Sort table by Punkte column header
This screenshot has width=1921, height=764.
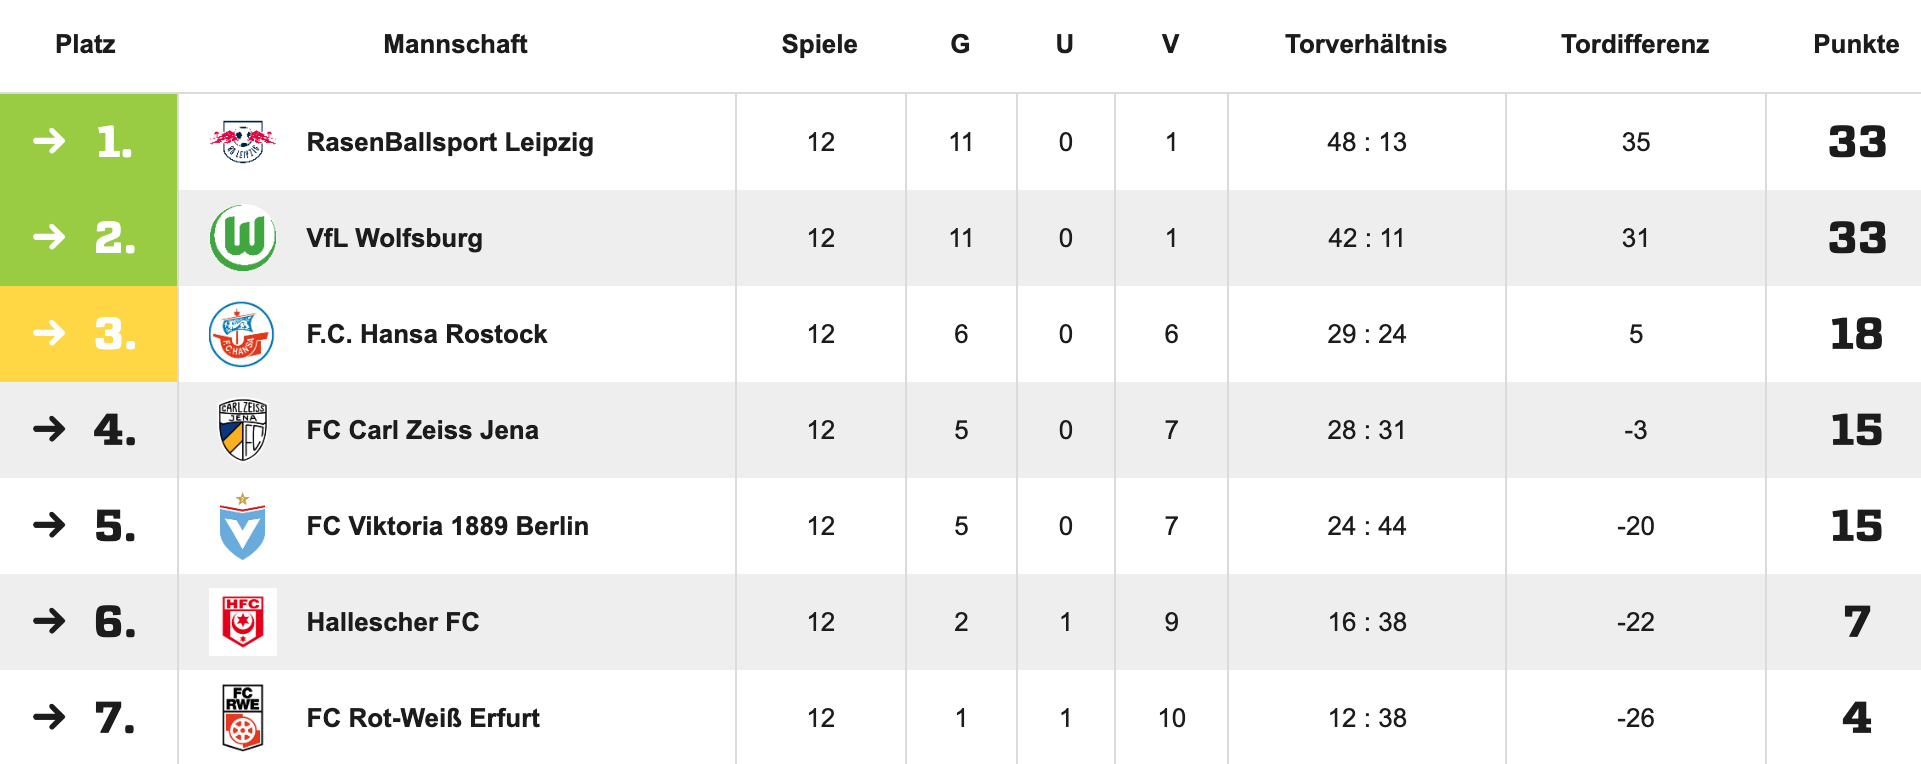tap(1855, 44)
